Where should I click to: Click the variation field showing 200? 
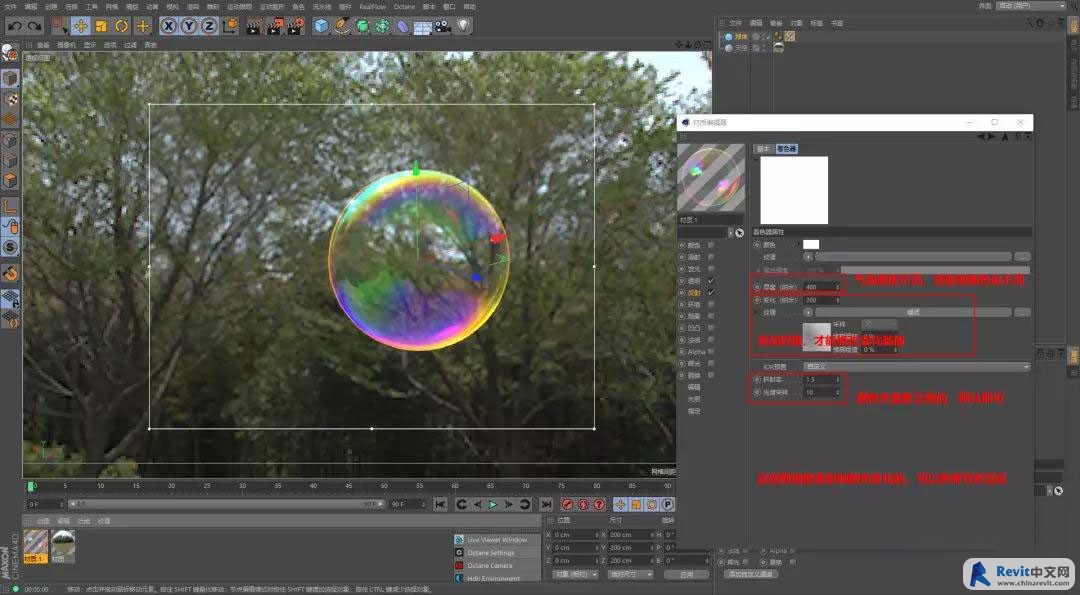pos(821,300)
